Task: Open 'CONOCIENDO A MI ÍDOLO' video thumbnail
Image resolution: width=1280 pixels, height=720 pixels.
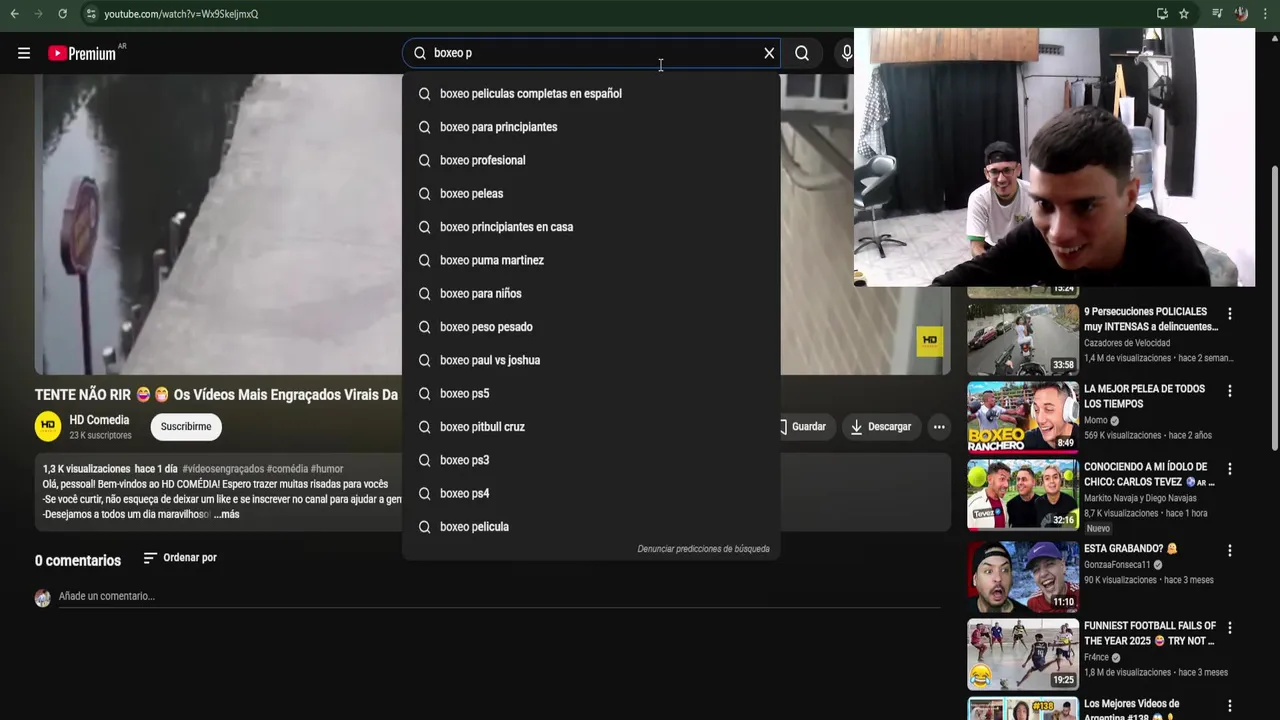Action: [x=1023, y=494]
